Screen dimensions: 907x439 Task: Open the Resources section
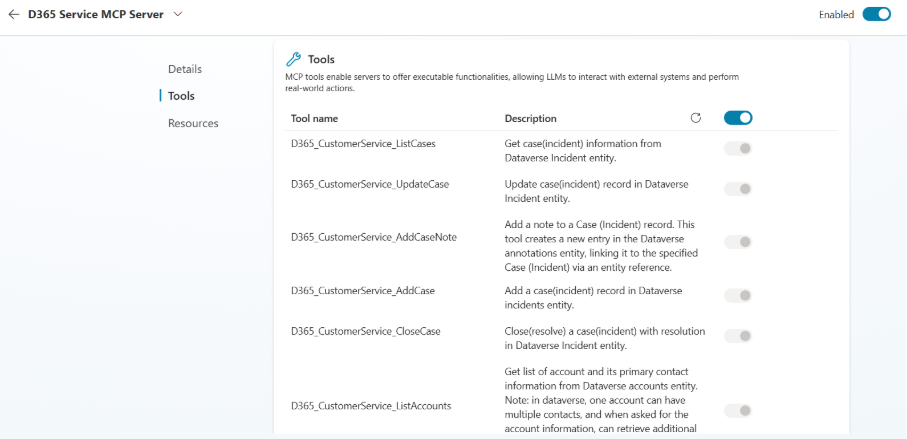coord(193,123)
